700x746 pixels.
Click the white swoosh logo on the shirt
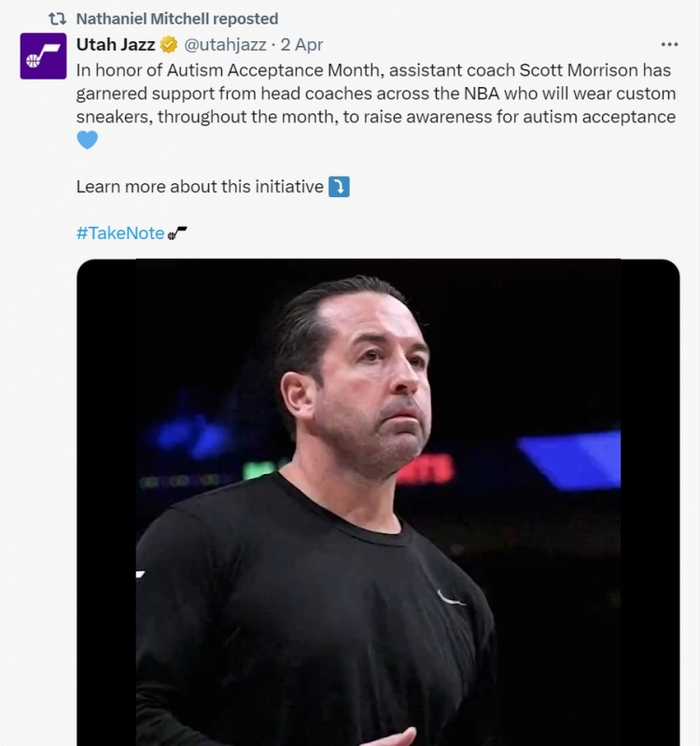point(451,598)
